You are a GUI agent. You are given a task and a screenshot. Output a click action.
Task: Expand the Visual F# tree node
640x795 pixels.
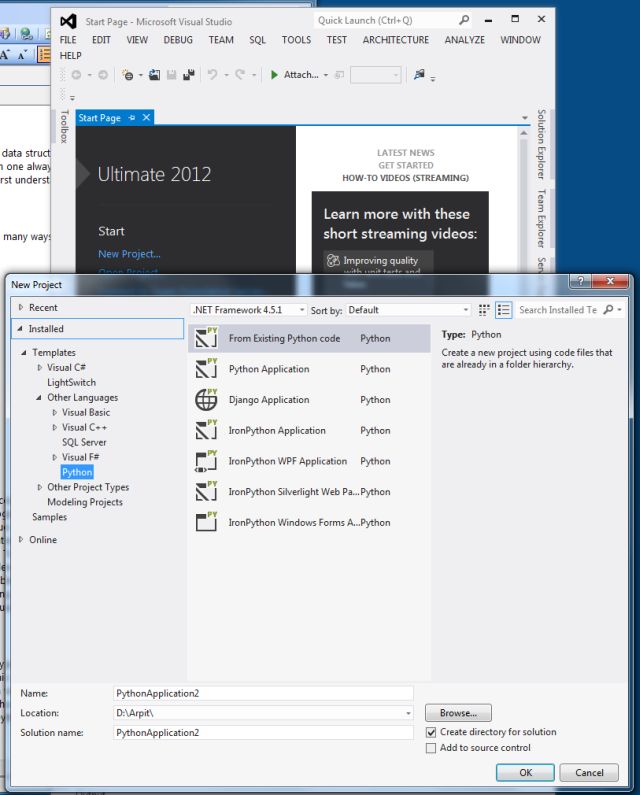[55, 457]
